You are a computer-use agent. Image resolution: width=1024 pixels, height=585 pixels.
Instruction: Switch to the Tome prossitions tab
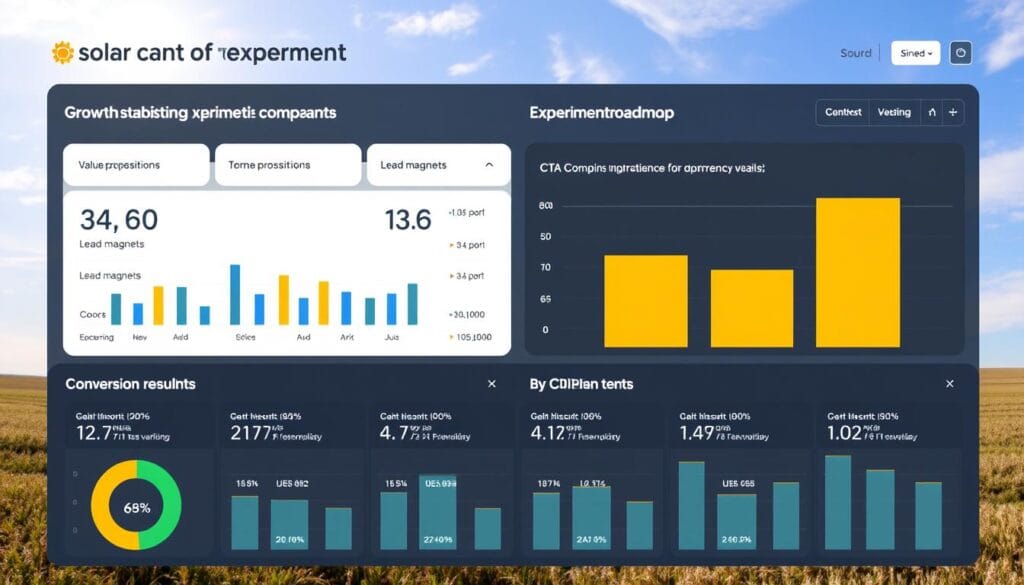click(x=287, y=165)
